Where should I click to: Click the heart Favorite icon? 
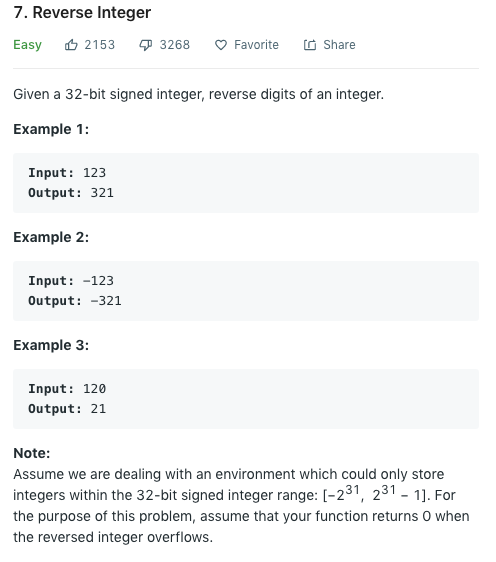[x=221, y=45]
